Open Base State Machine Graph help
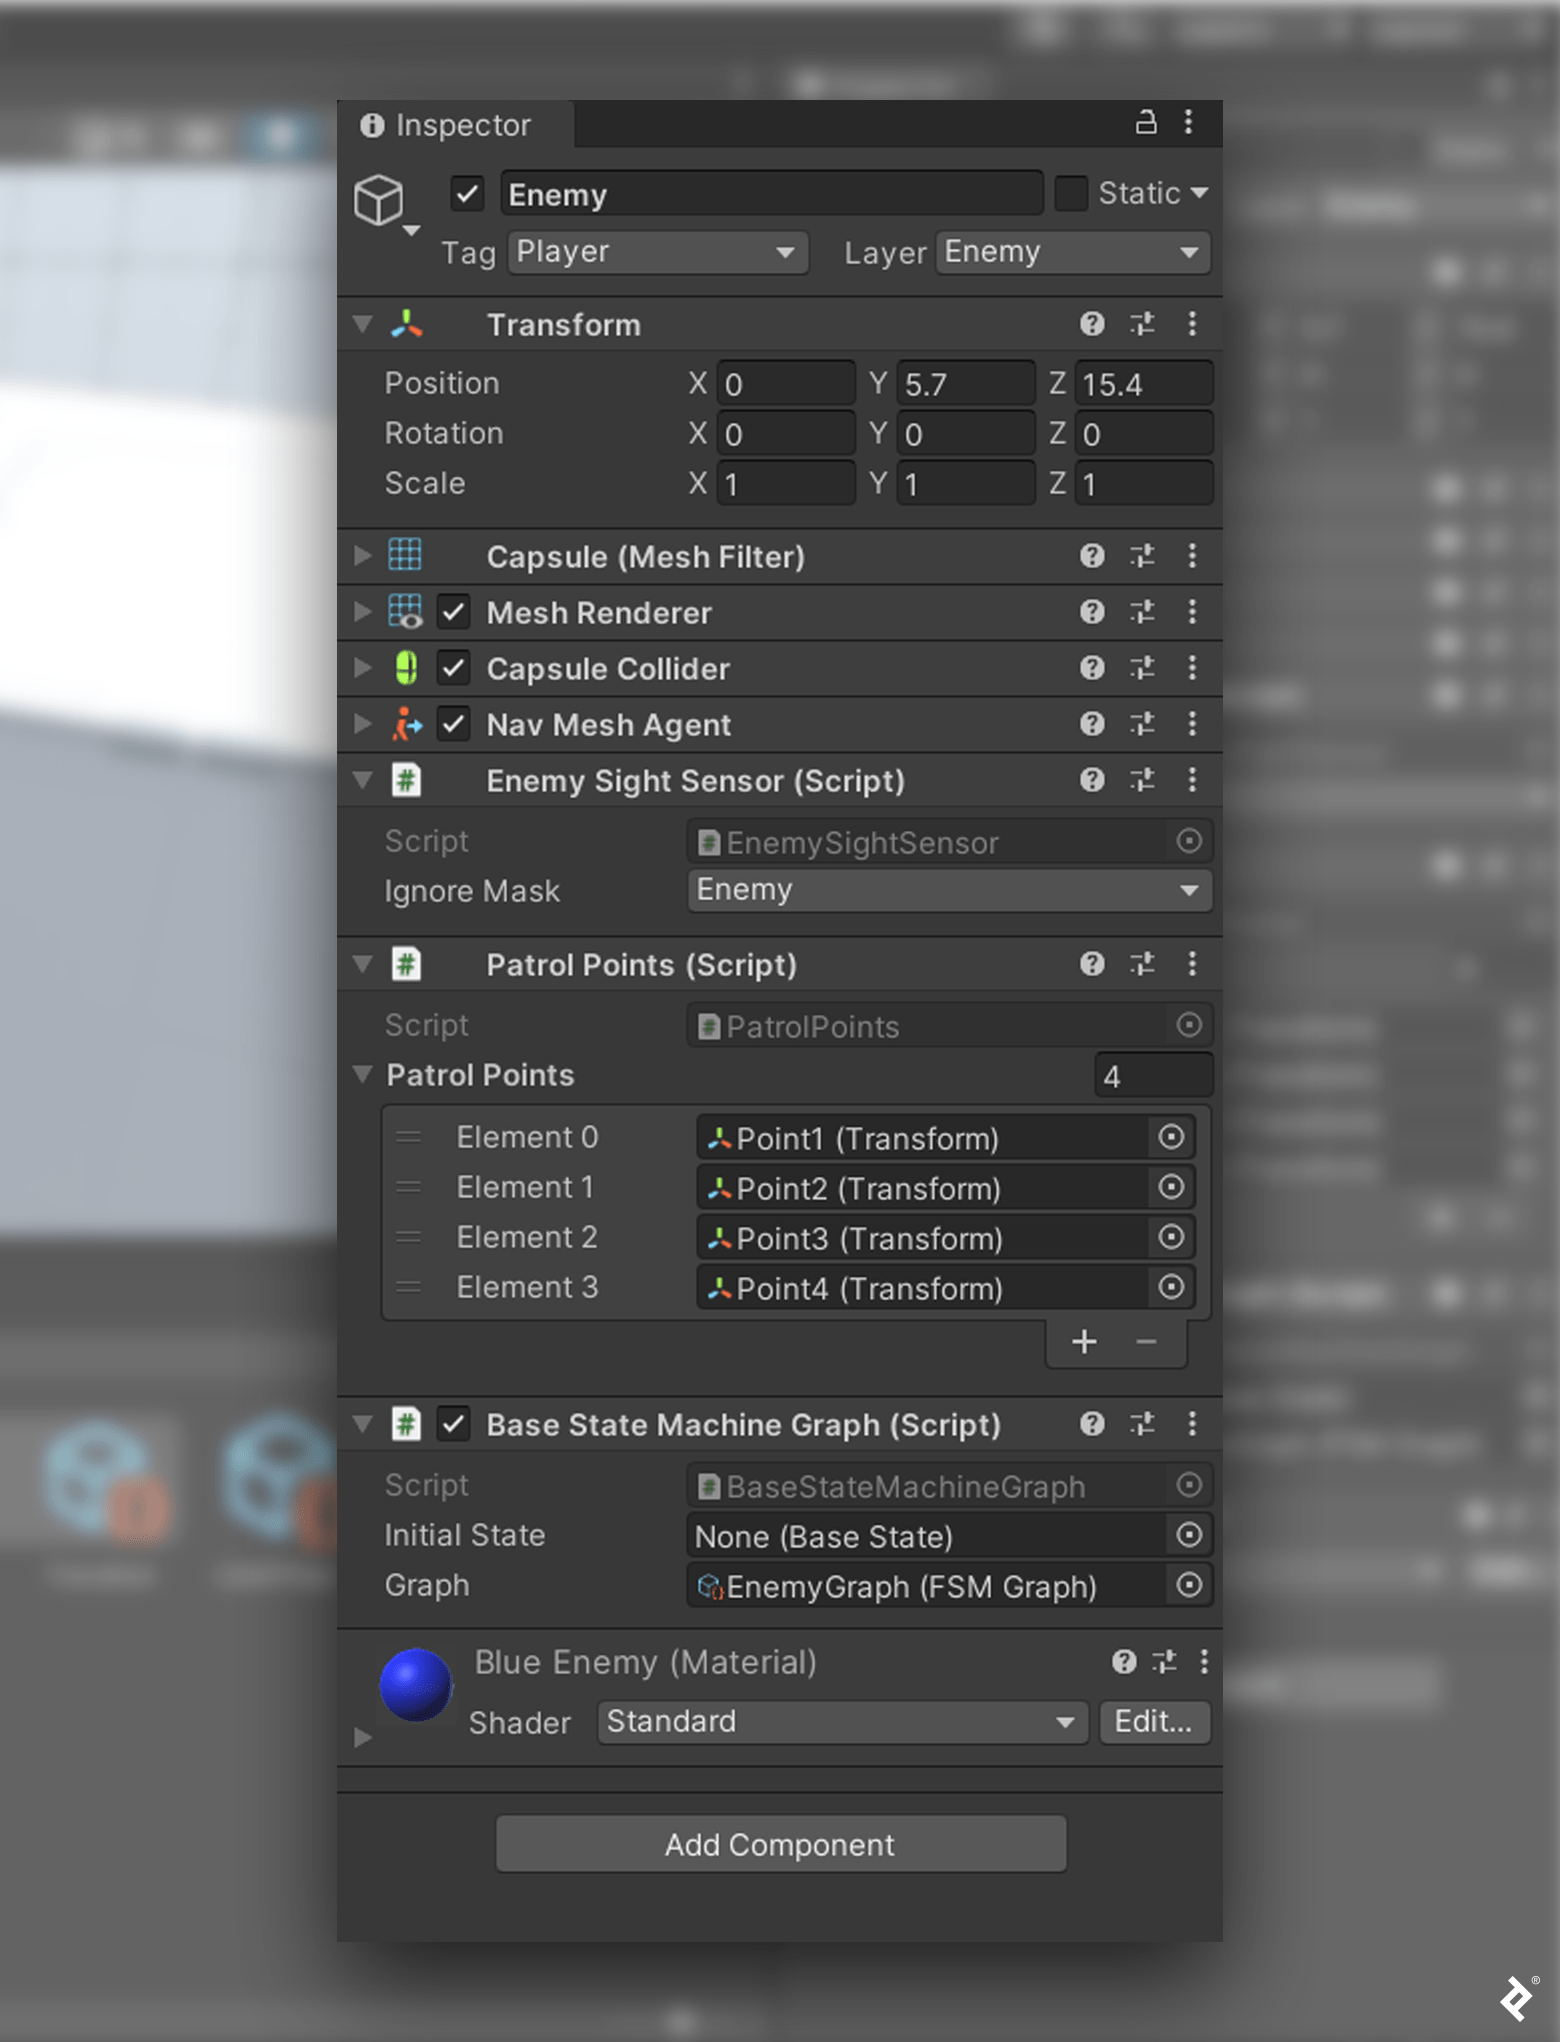Image resolution: width=1560 pixels, height=2042 pixels. click(1092, 1423)
